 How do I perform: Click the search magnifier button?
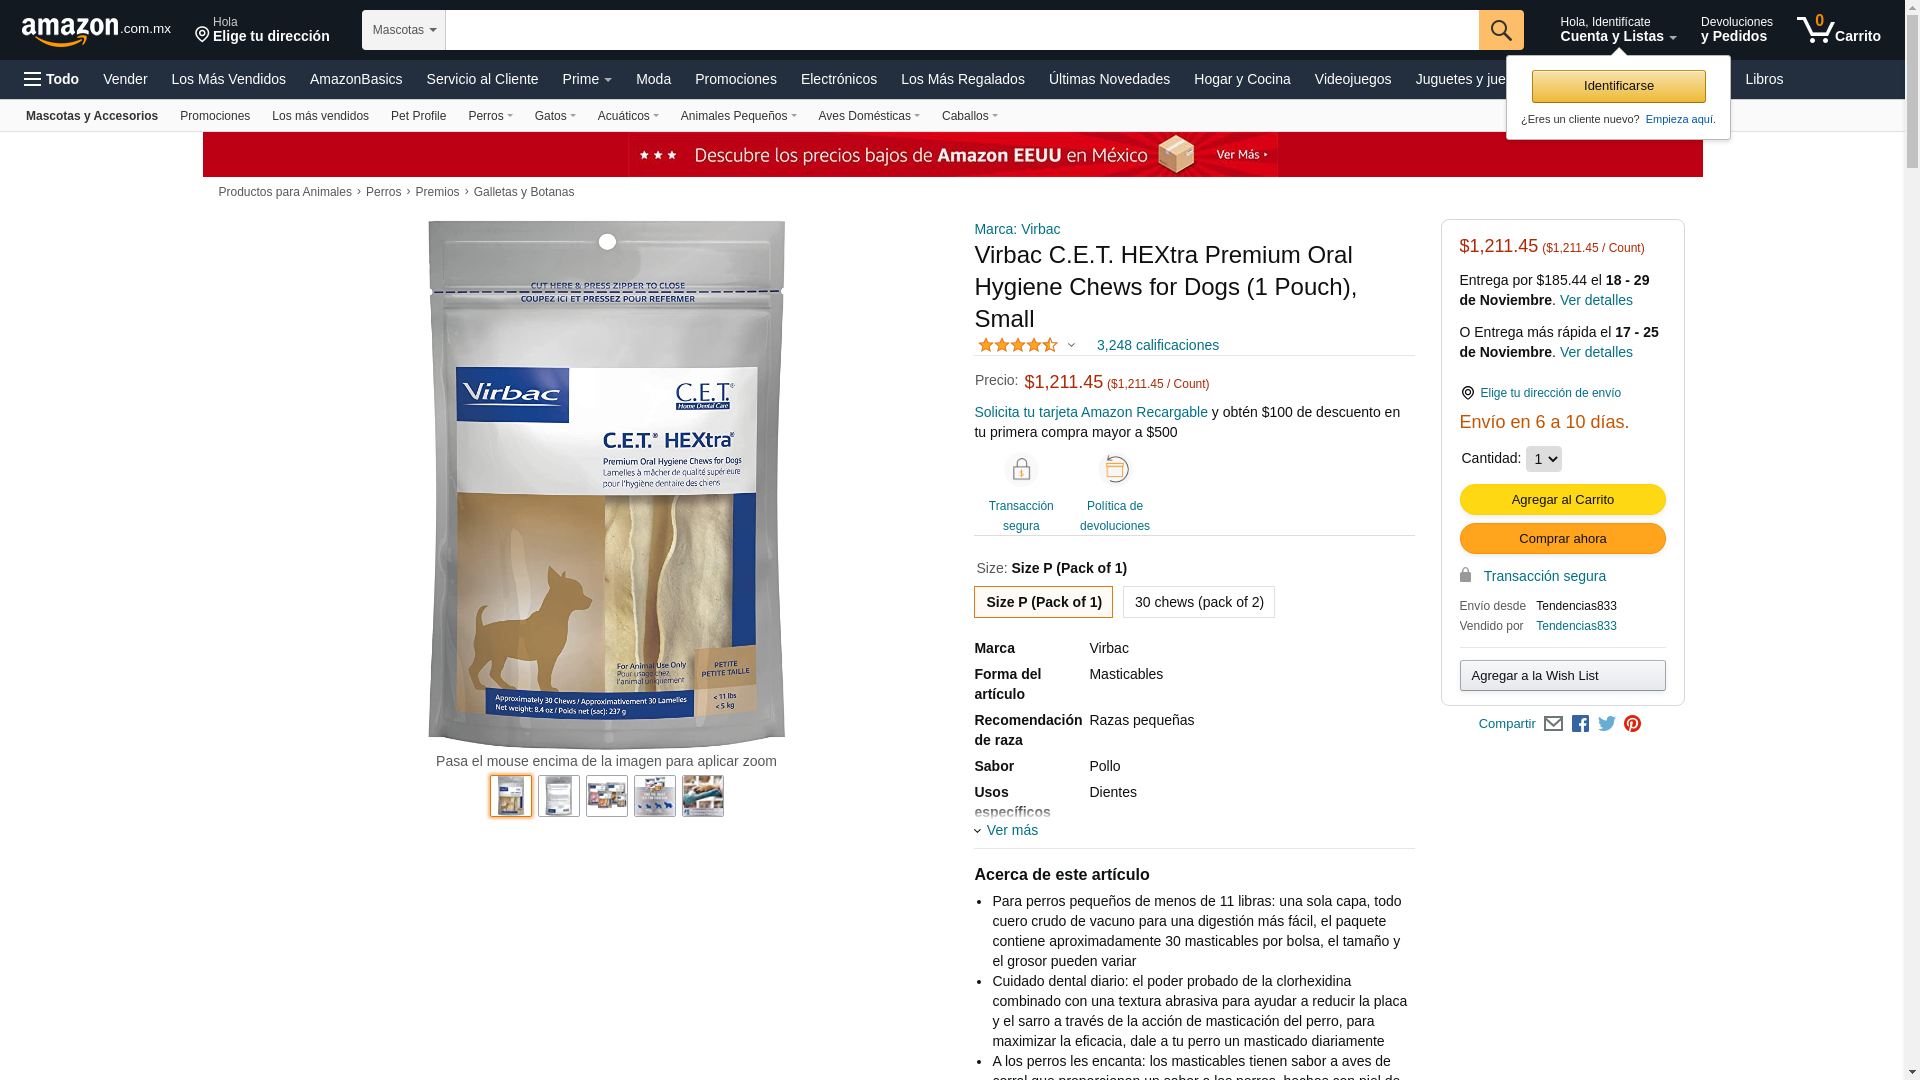tap(1501, 30)
